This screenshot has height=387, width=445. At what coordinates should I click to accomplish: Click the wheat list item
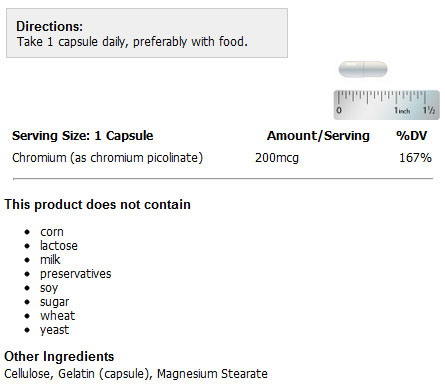tap(58, 316)
